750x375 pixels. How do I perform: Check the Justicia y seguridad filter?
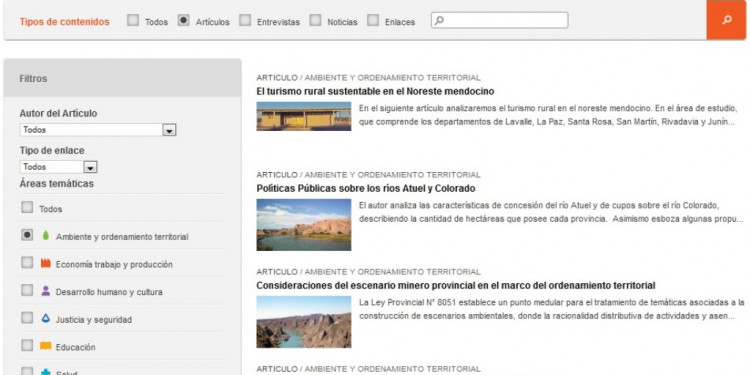pos(27,318)
